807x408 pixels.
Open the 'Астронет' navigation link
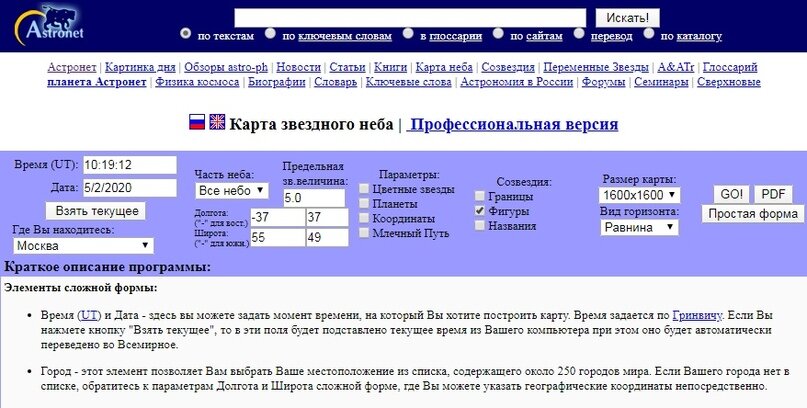click(72, 67)
